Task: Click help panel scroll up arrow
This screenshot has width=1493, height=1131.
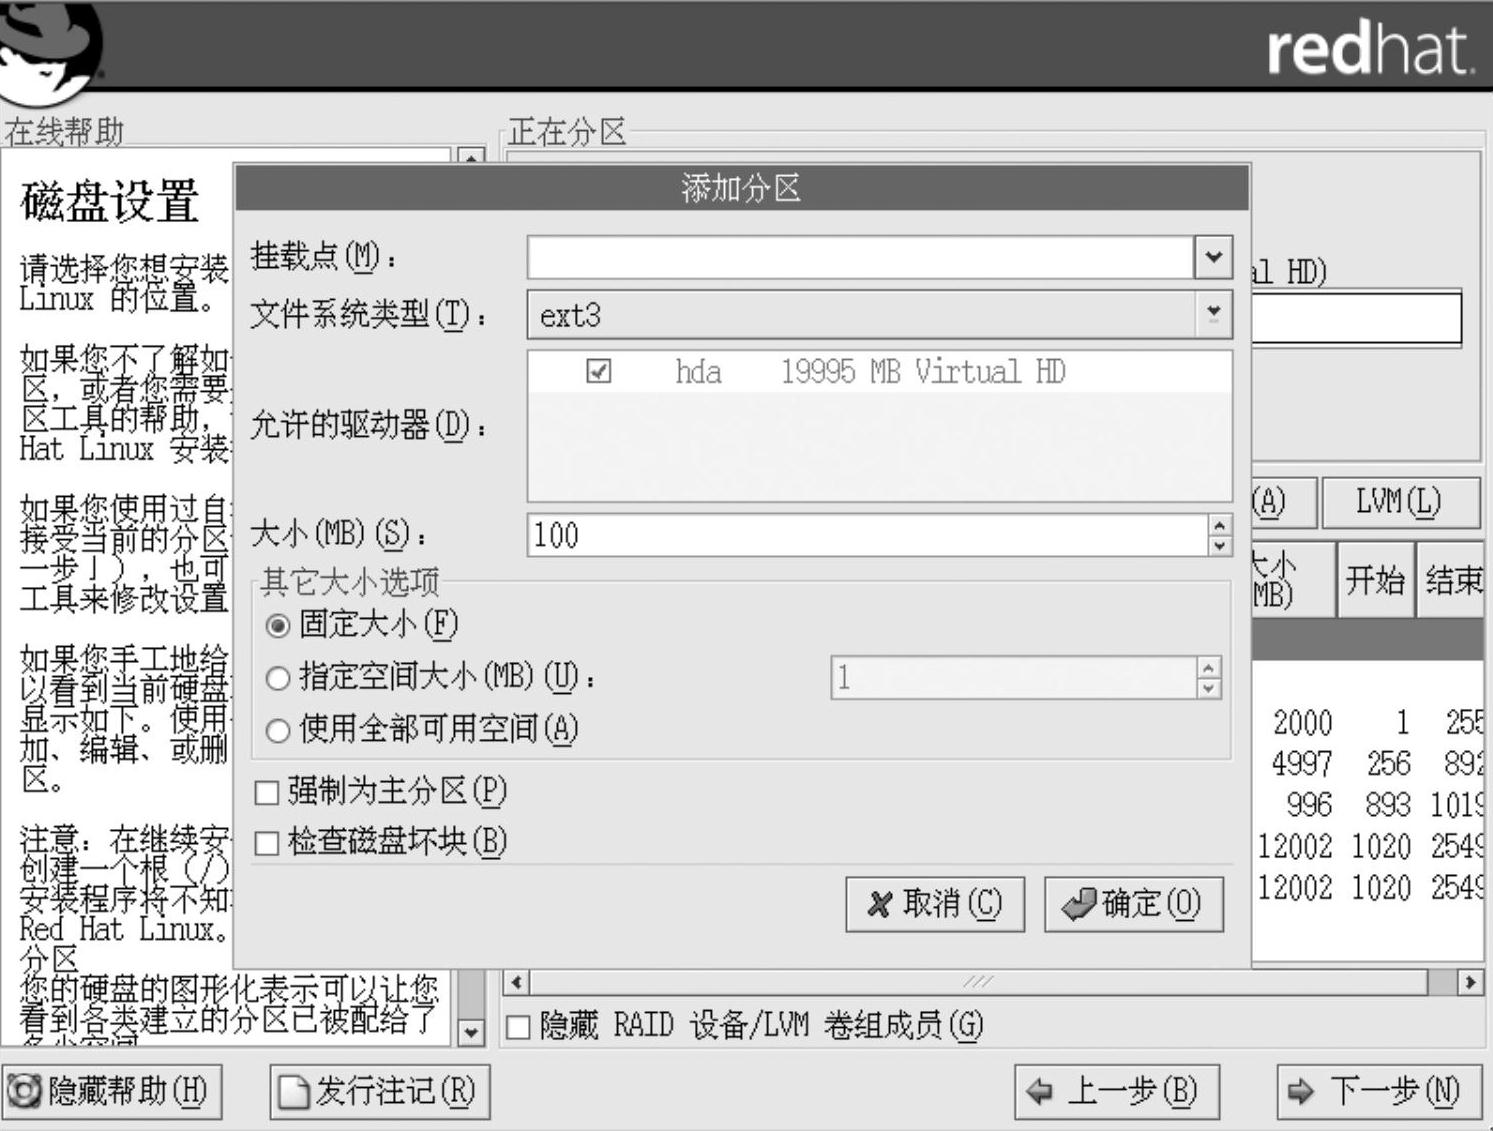Action: (470, 157)
